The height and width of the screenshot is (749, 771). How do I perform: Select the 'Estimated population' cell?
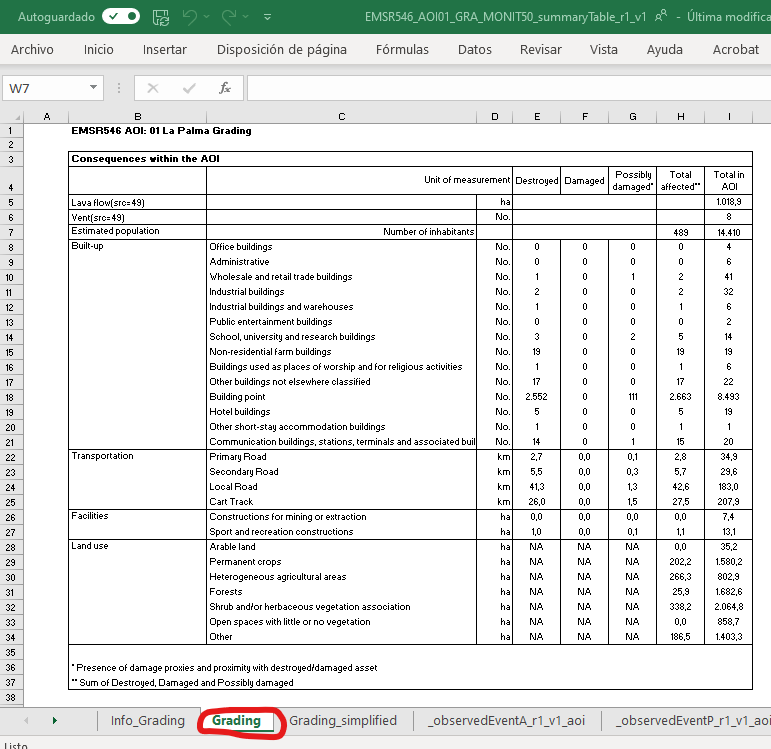pyautogui.click(x=138, y=231)
